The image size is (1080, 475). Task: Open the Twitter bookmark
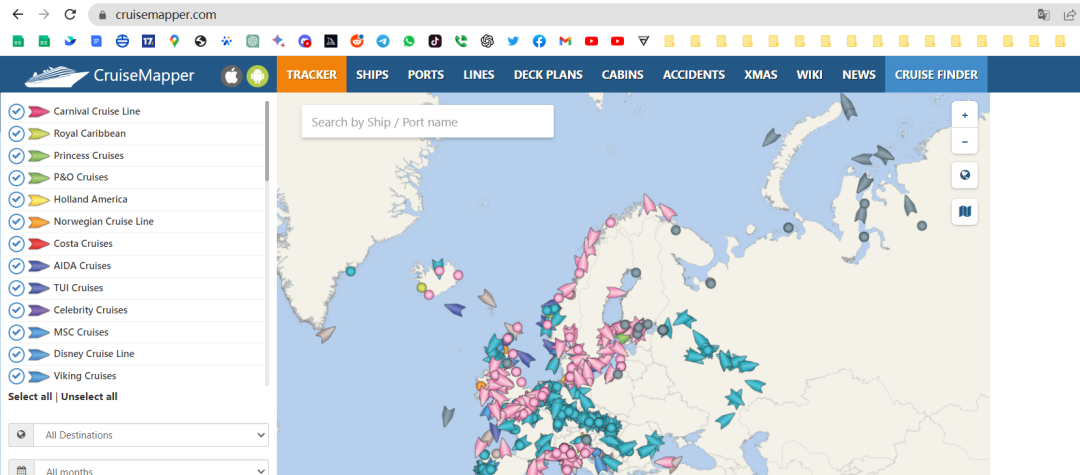coord(513,41)
